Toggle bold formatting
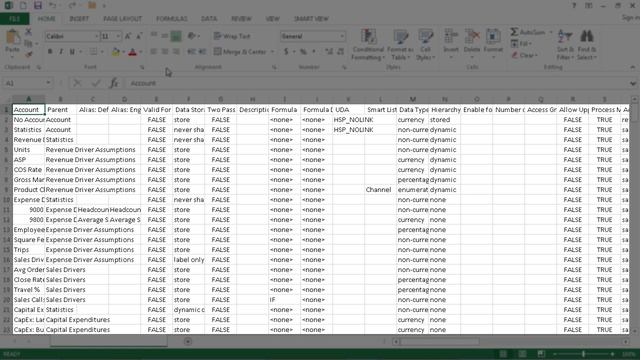 point(50,52)
